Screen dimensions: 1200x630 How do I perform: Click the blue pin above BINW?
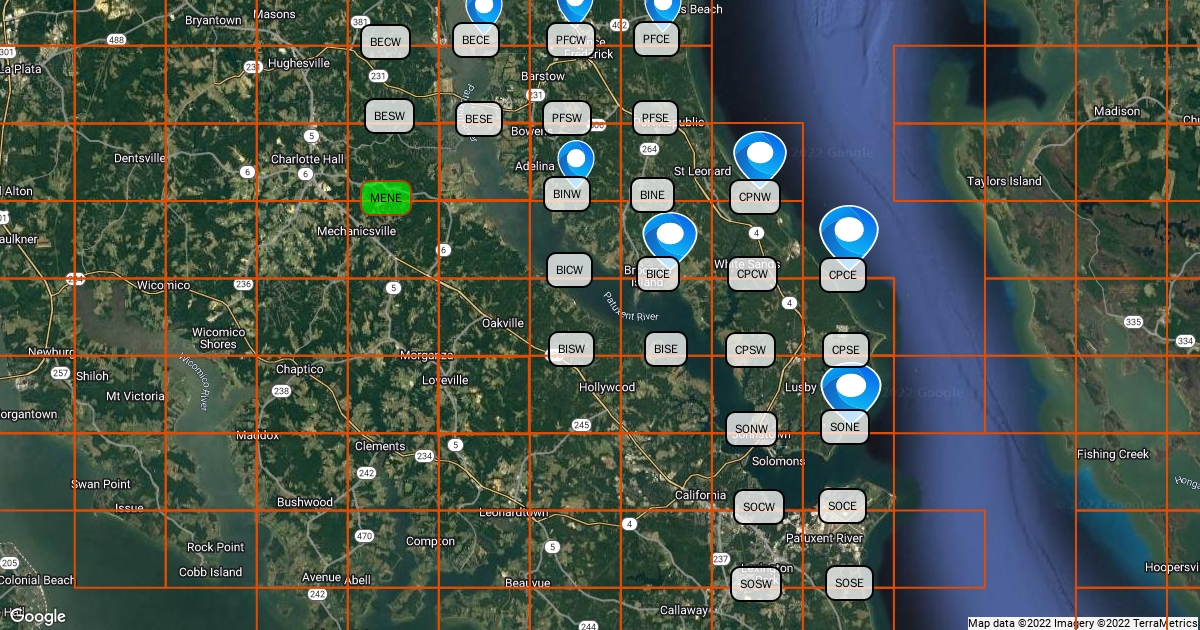pos(575,158)
